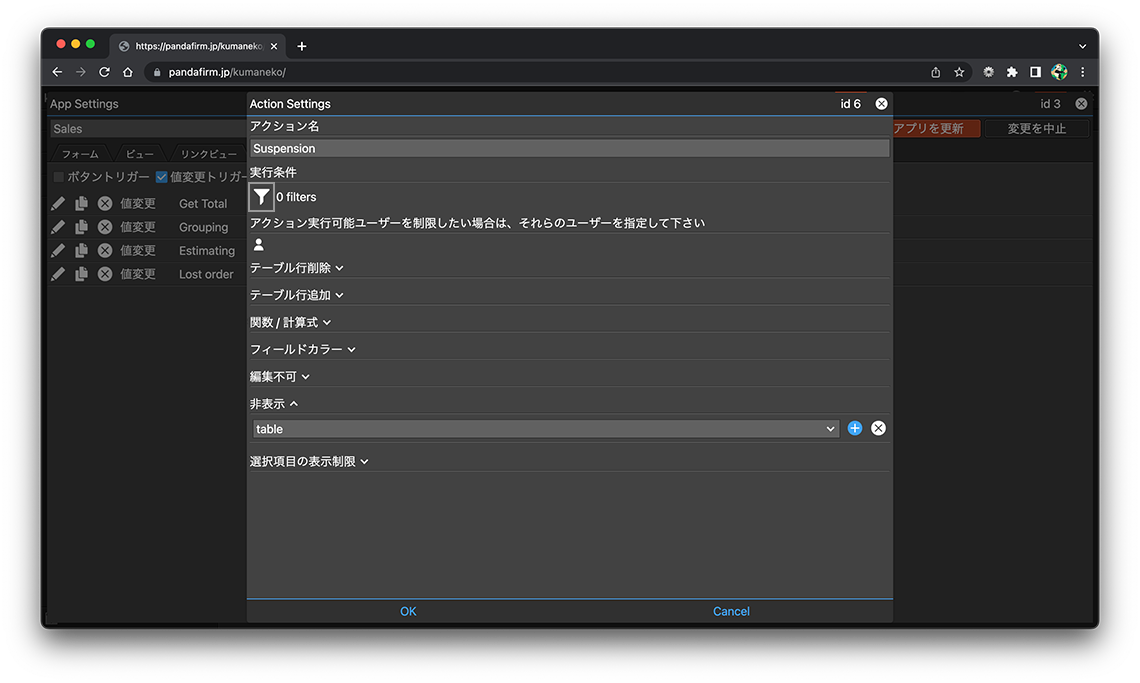
Task: Add another hidden field with plus icon
Action: pos(855,428)
